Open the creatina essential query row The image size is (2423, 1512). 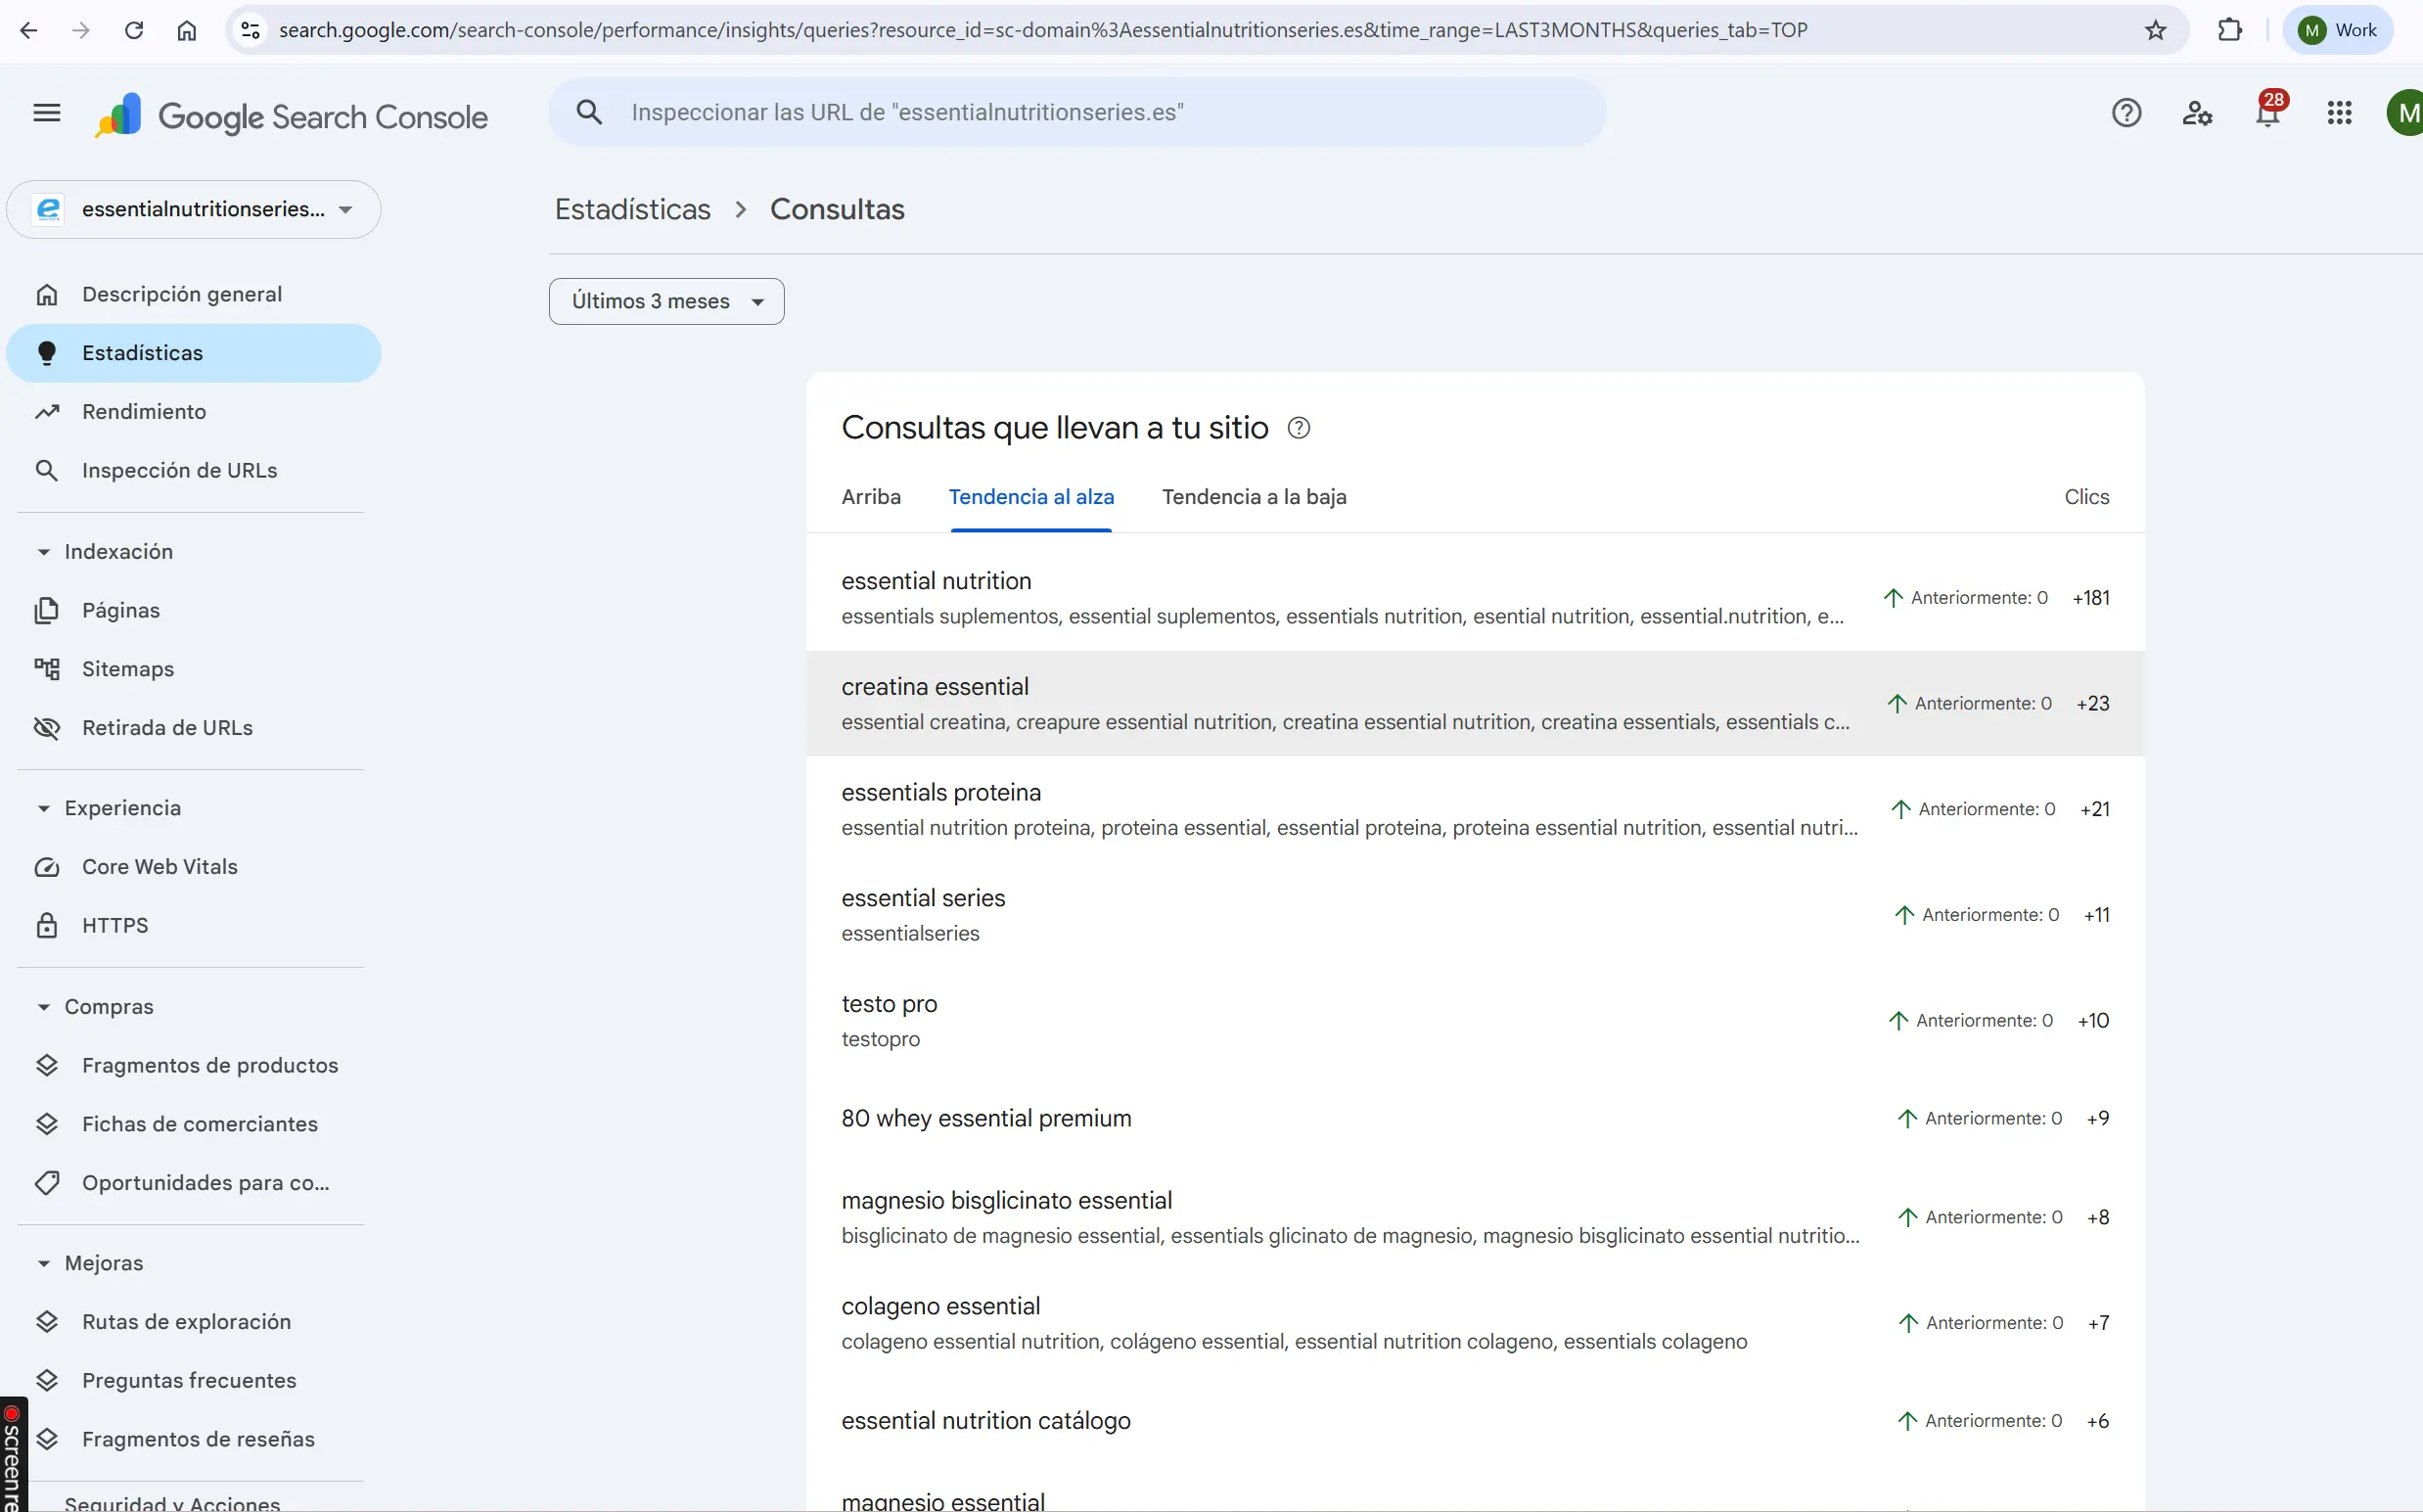(1475, 704)
